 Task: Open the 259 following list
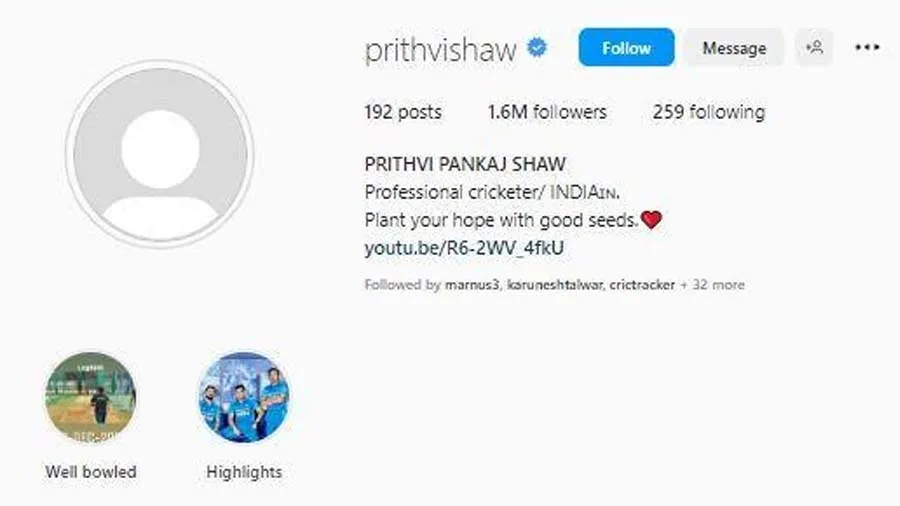click(x=709, y=112)
